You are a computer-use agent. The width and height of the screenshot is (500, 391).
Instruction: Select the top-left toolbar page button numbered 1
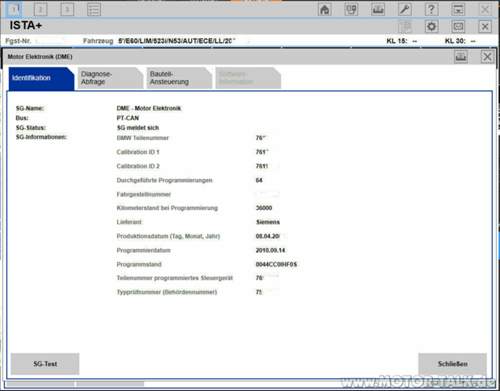14,9
